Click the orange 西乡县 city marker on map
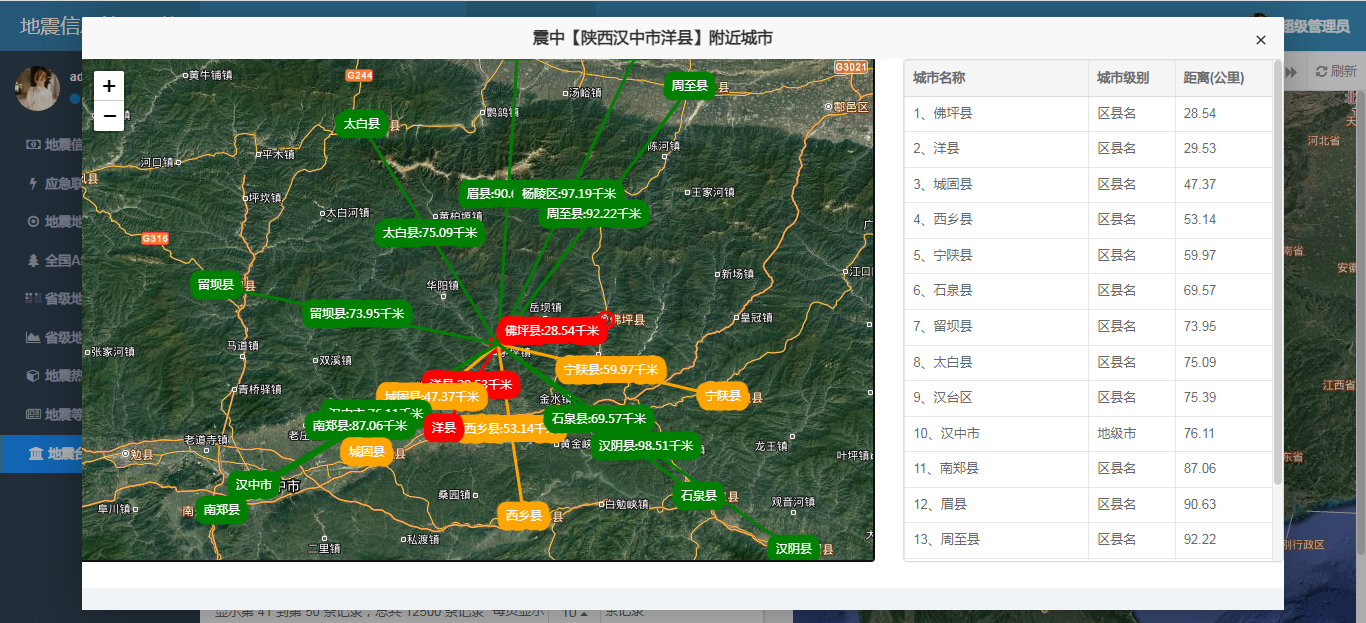The image size is (1366, 623). (524, 516)
